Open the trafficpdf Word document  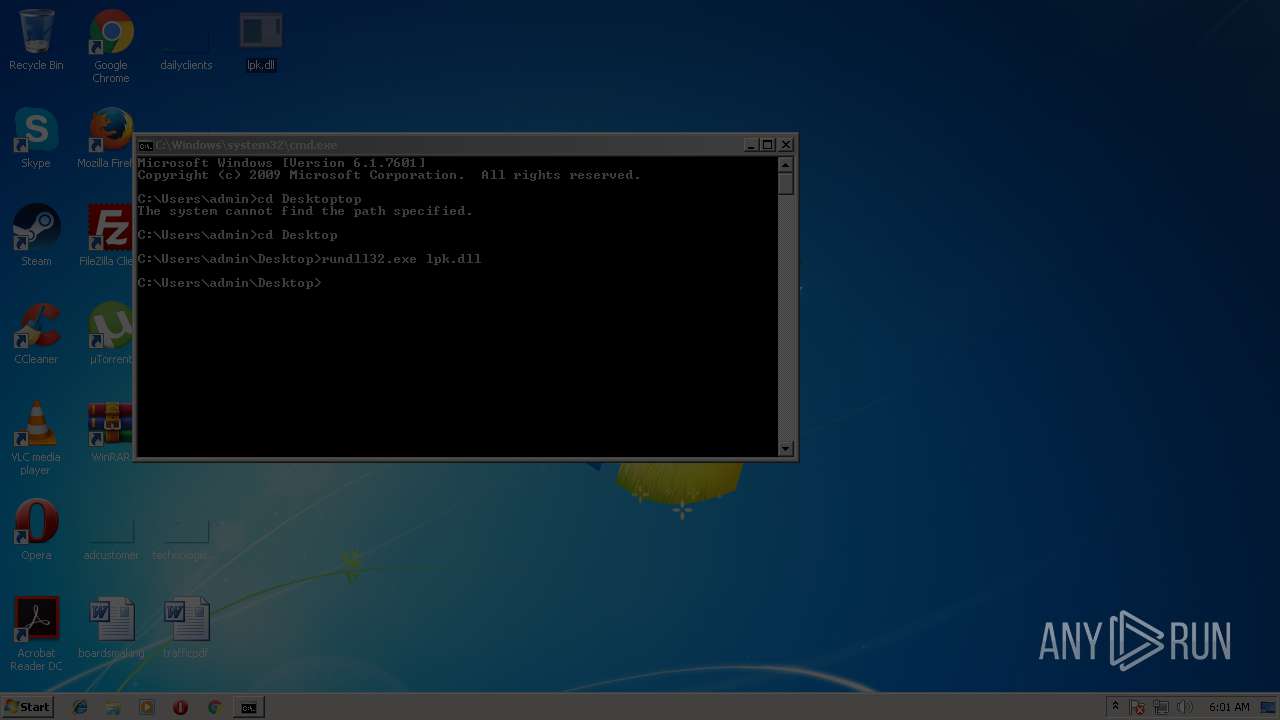pyautogui.click(x=186, y=628)
